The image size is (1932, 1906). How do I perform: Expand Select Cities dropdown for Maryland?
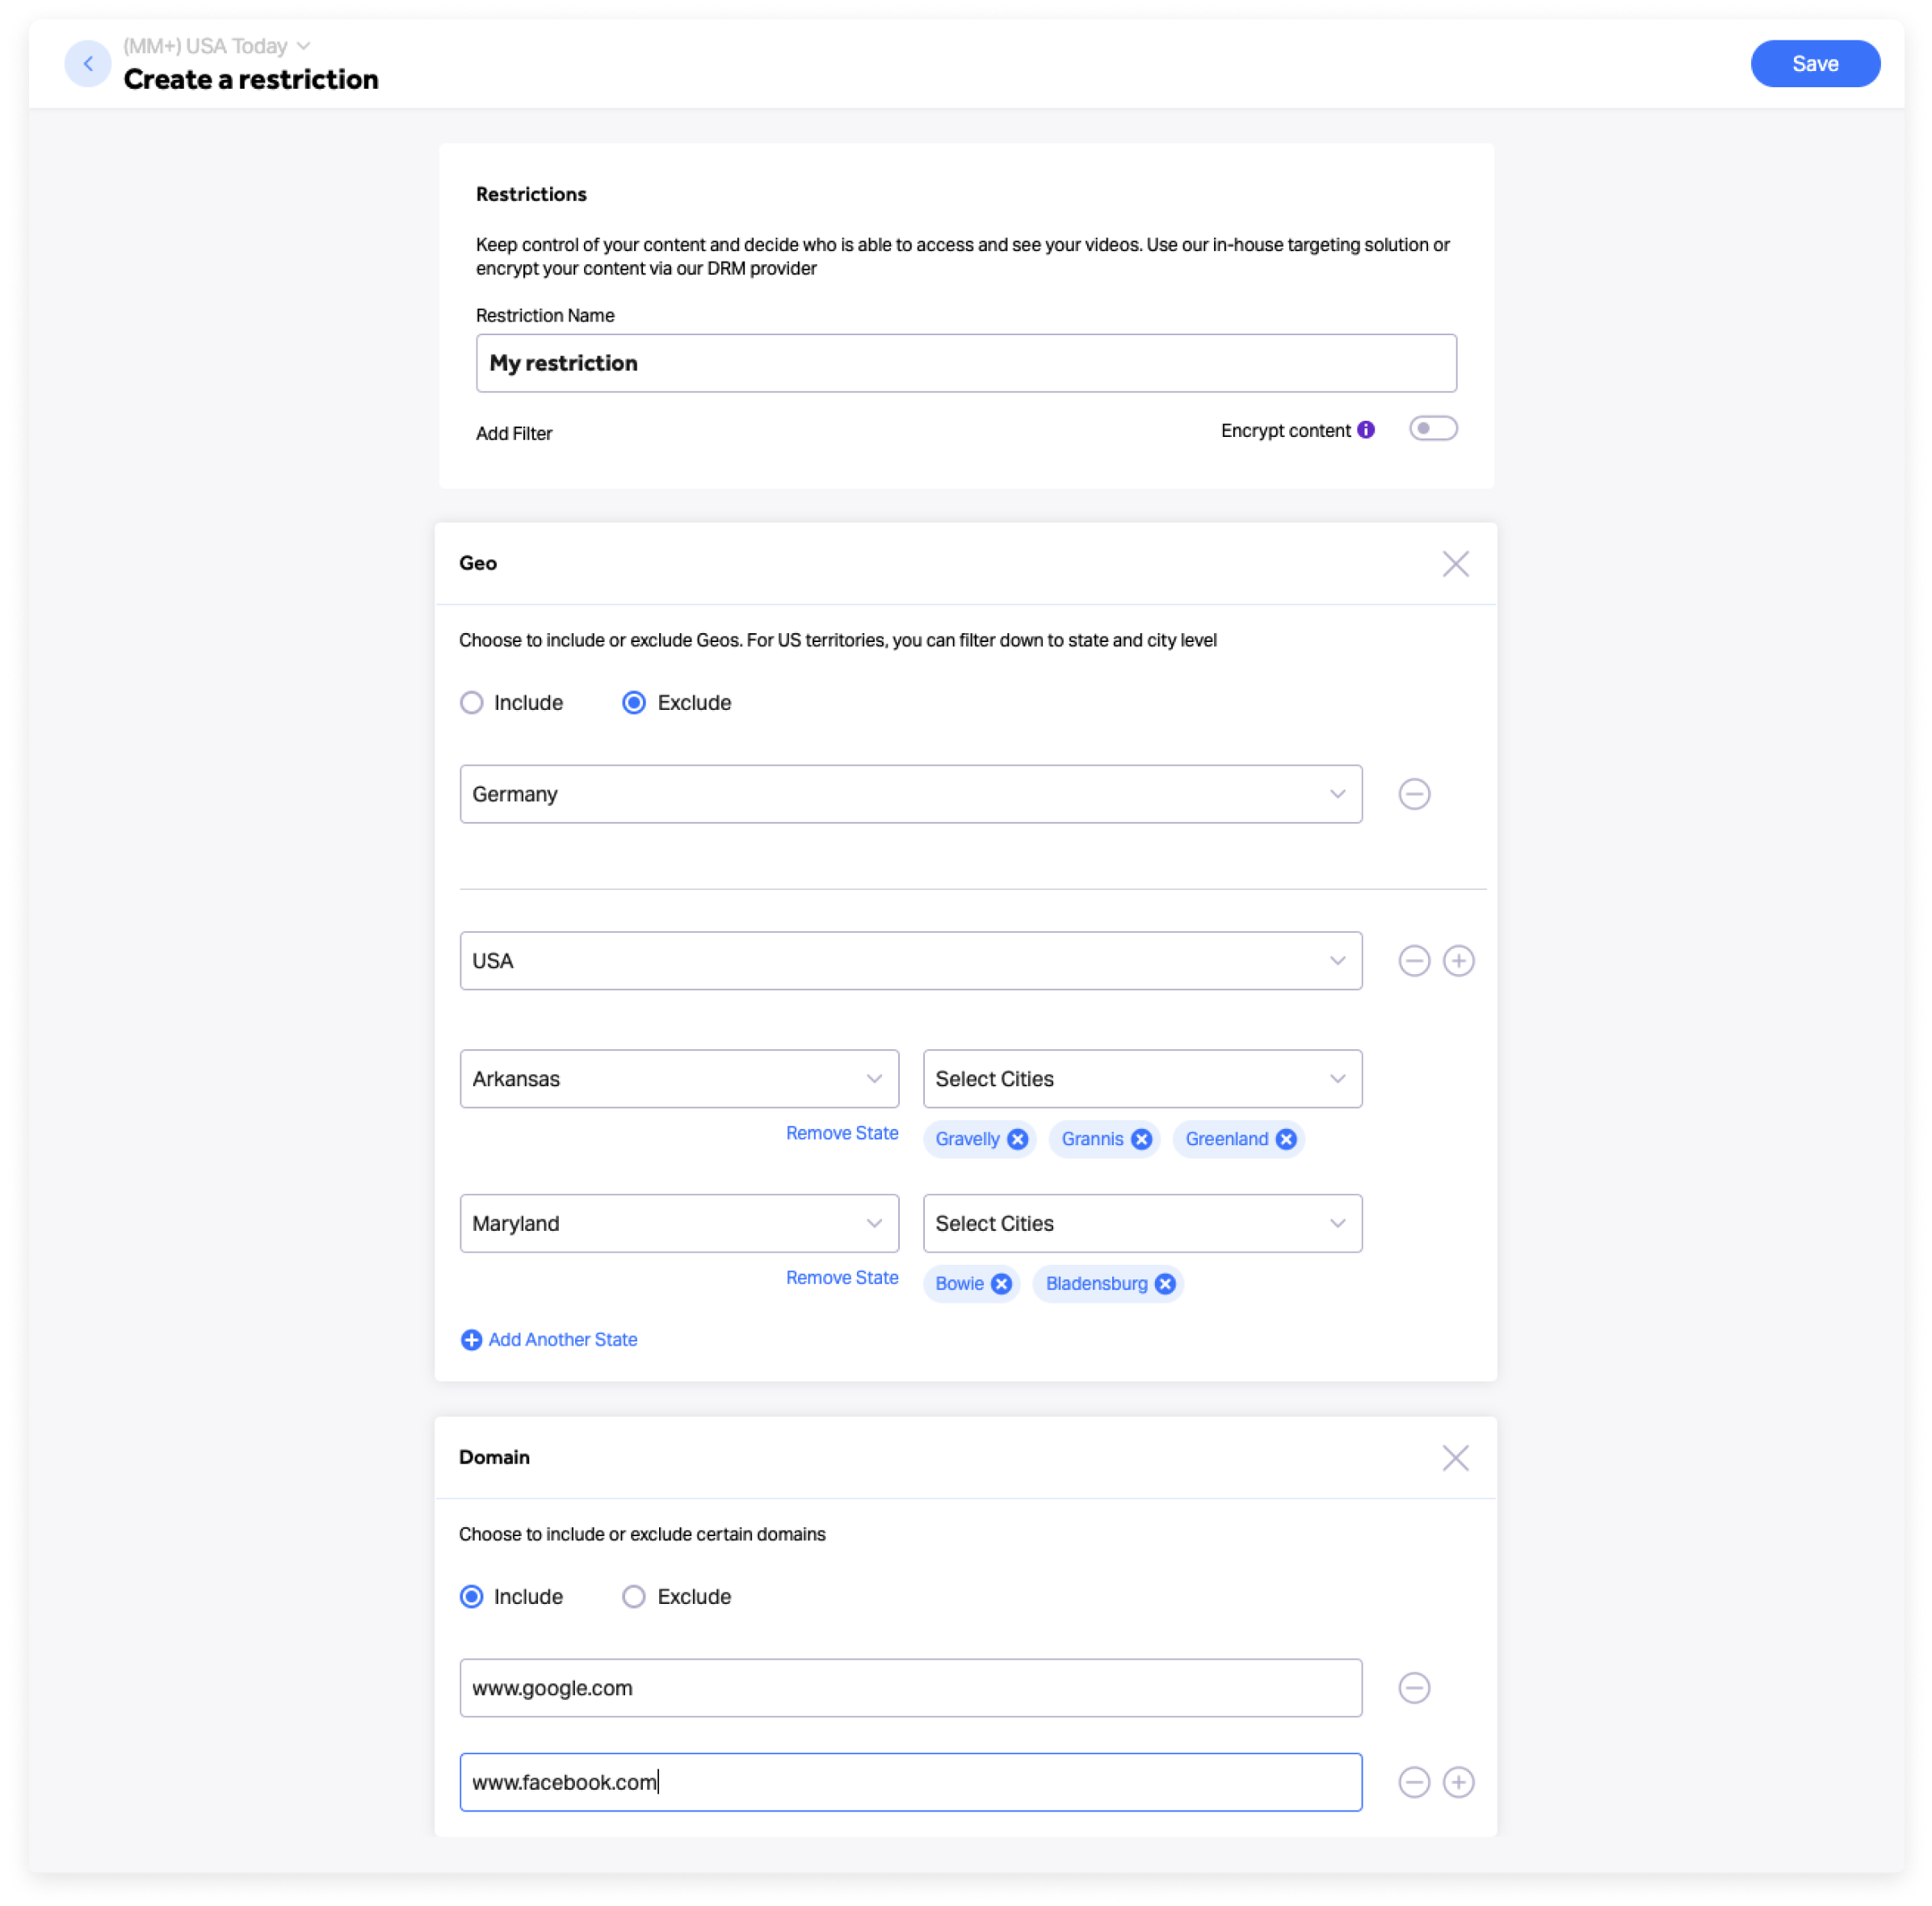tap(1142, 1224)
